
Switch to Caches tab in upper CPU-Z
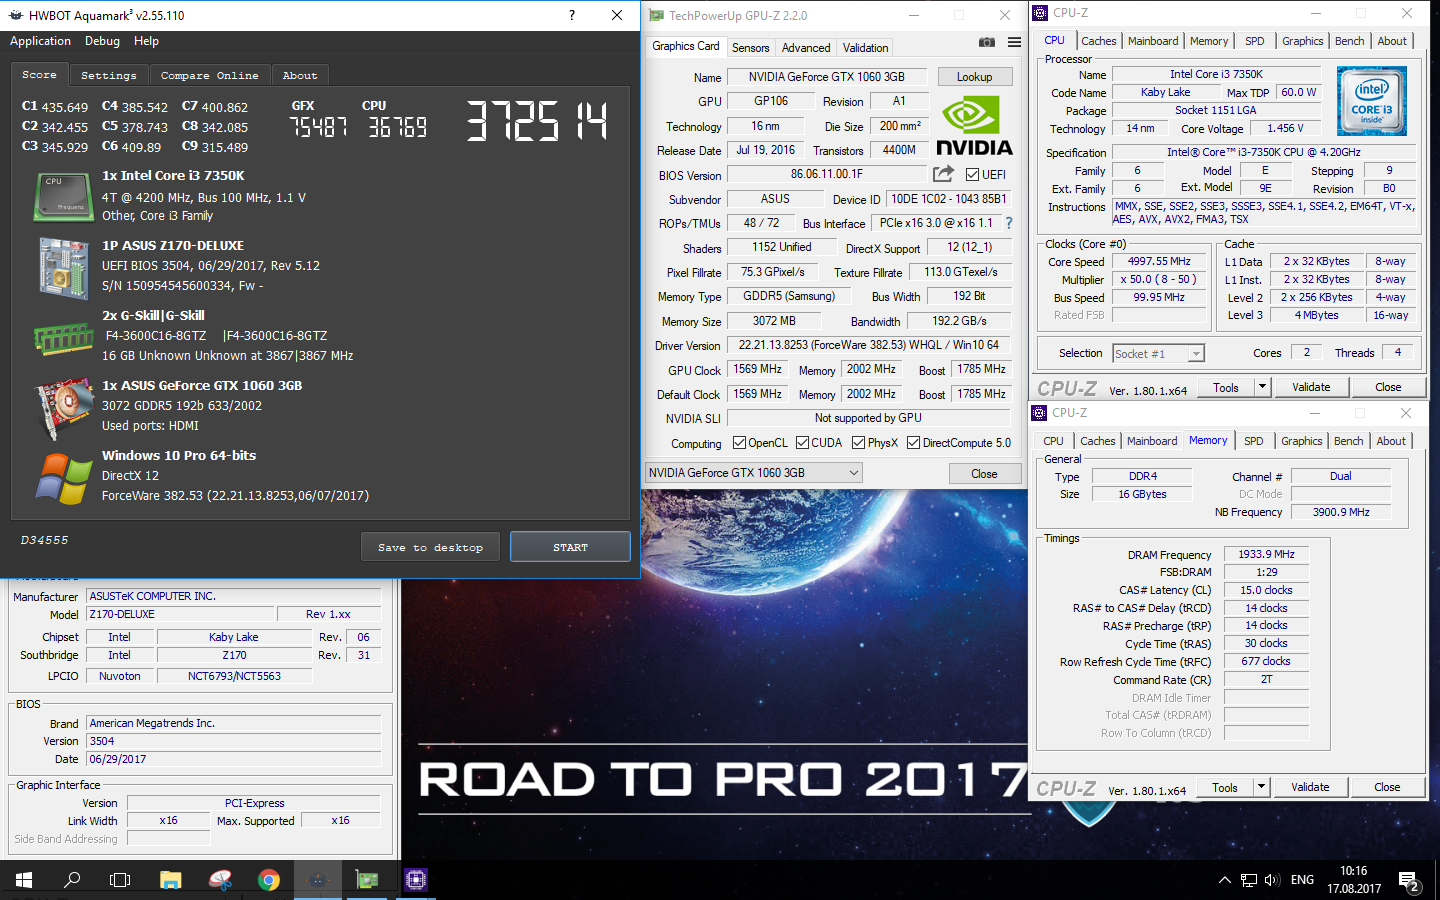coord(1099,41)
